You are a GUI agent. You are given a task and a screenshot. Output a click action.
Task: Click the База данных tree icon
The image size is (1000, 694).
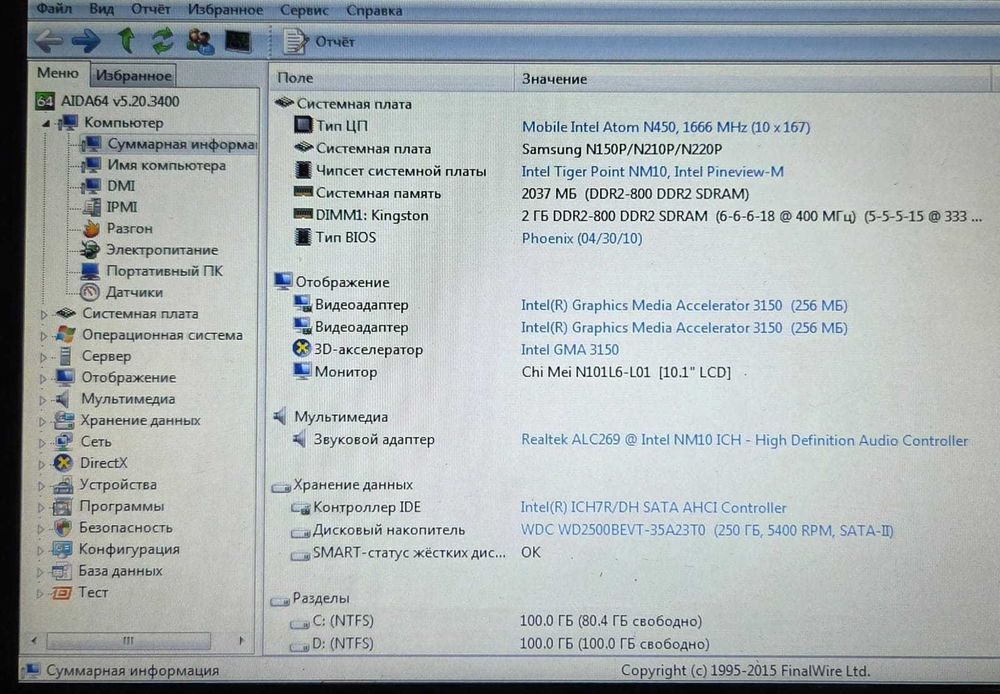click(61, 571)
